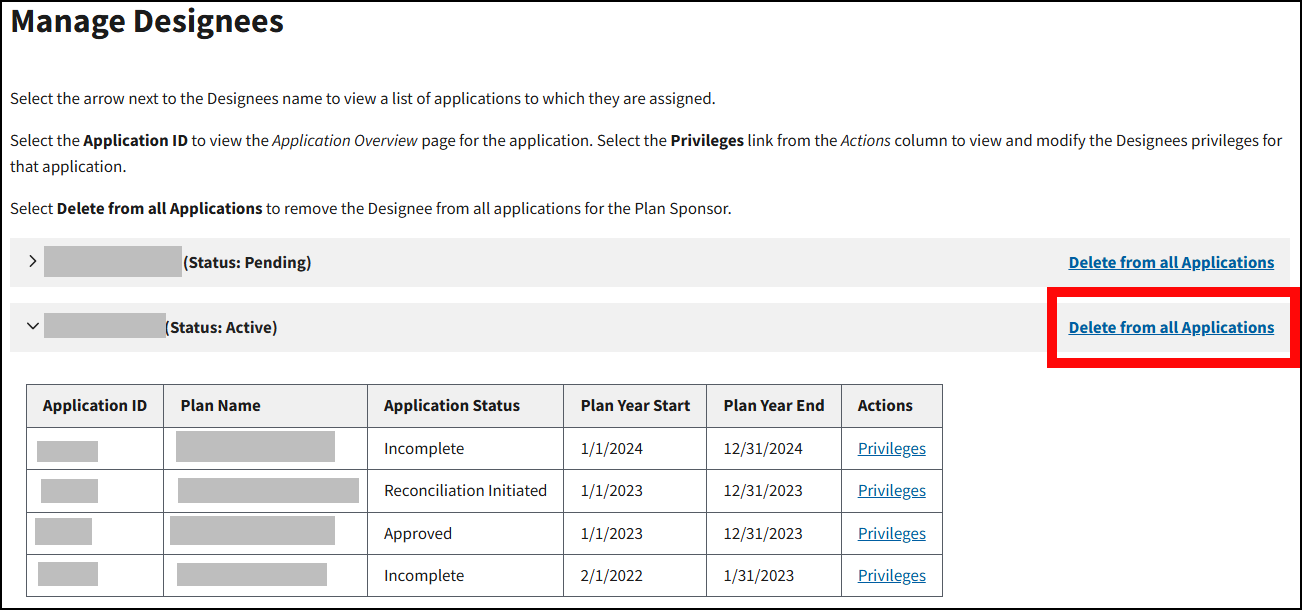Open Privileges for the 1/1/2024 Incomplete application
The height and width of the screenshot is (610, 1302).
tap(891, 449)
